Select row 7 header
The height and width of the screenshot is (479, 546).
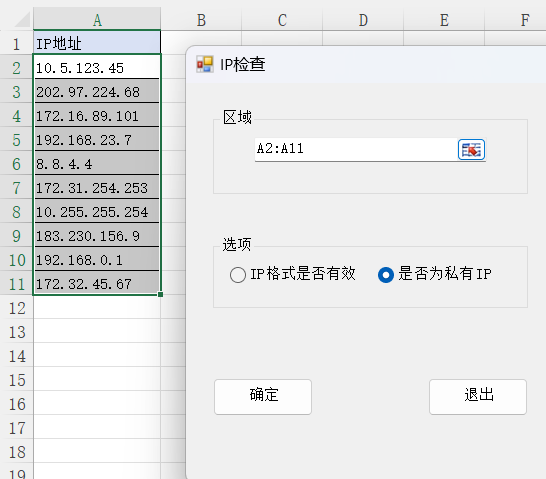[17, 188]
